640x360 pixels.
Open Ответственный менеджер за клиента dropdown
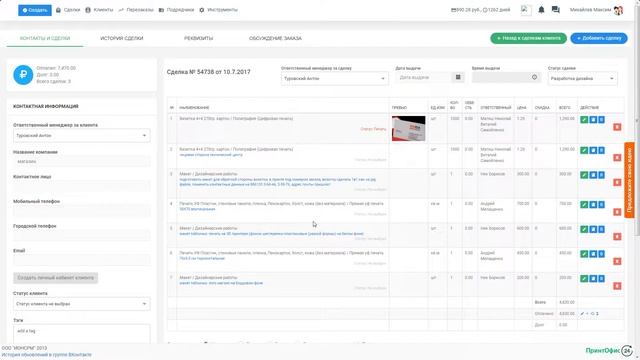click(82, 136)
